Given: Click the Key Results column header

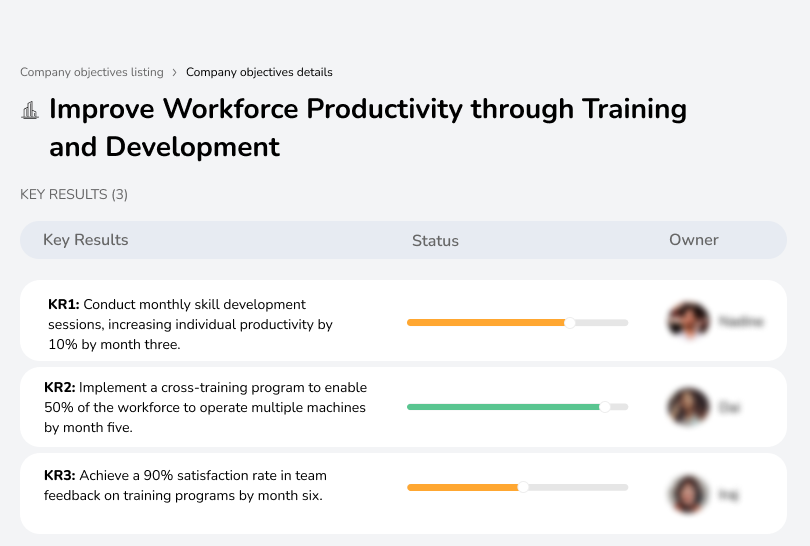Looking at the screenshot, I should coord(86,240).
